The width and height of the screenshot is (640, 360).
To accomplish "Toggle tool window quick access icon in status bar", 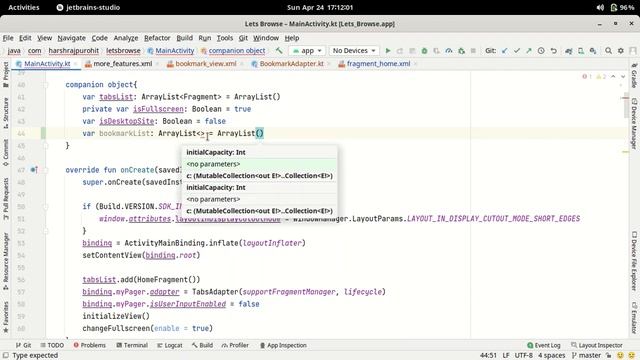I will (6, 356).
